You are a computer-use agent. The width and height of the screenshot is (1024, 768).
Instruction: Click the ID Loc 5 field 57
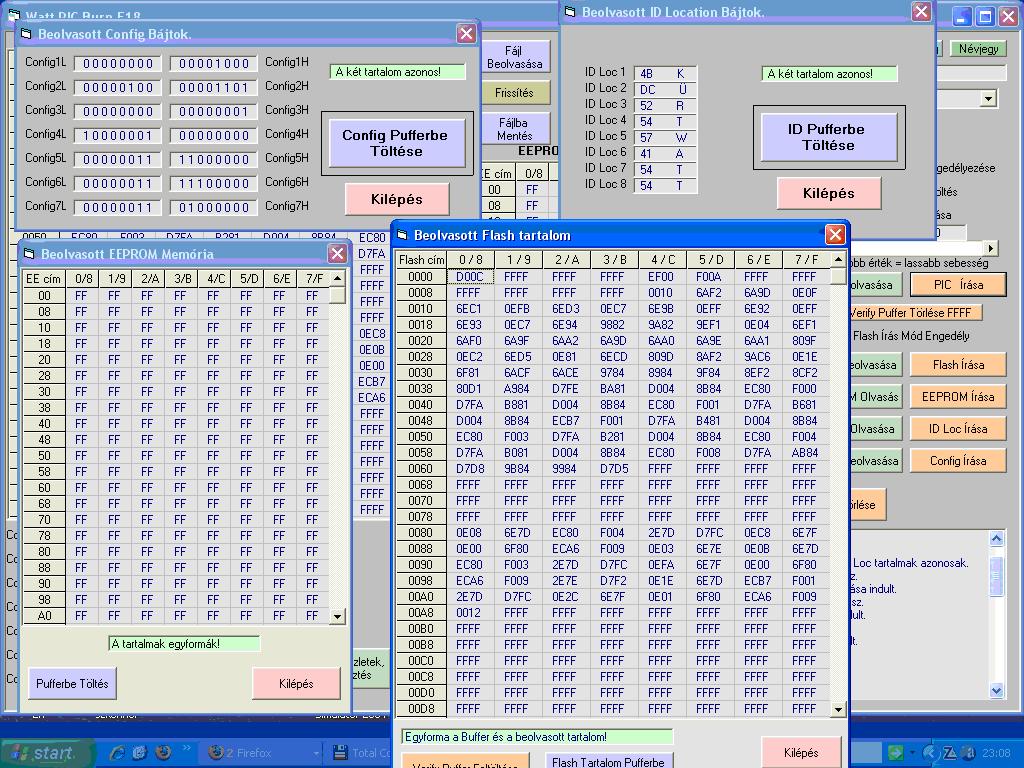click(665, 138)
